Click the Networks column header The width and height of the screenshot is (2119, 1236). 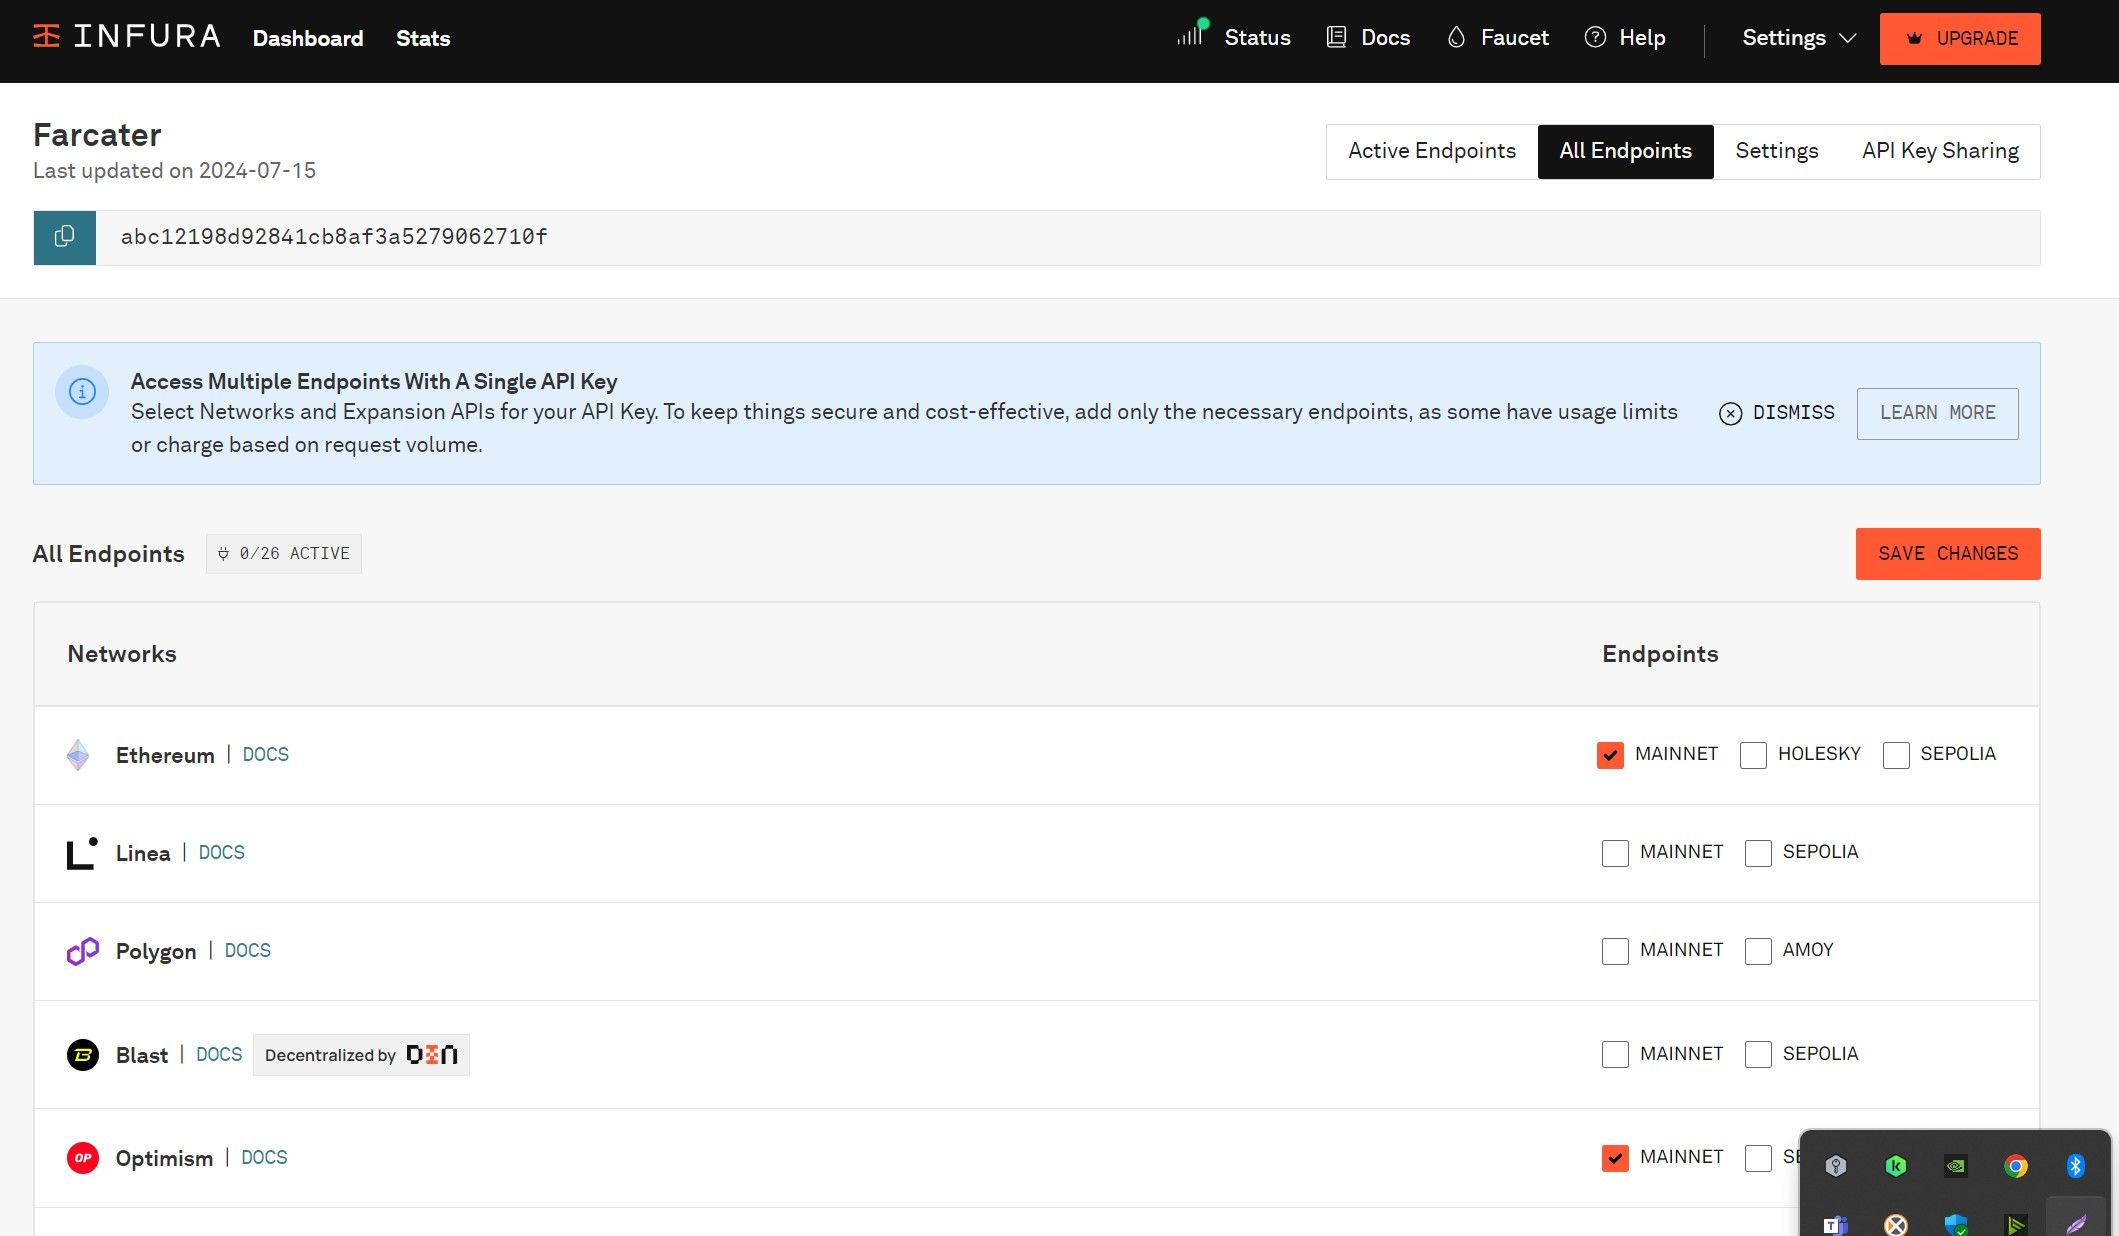[x=122, y=654]
